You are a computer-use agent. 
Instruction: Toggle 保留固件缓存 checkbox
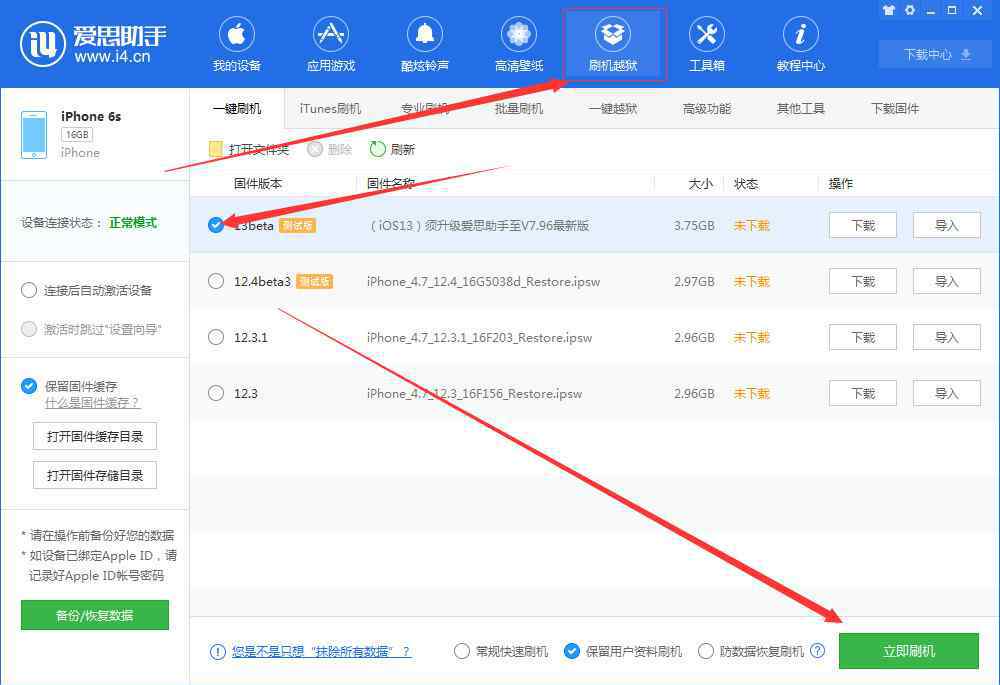coord(29,386)
